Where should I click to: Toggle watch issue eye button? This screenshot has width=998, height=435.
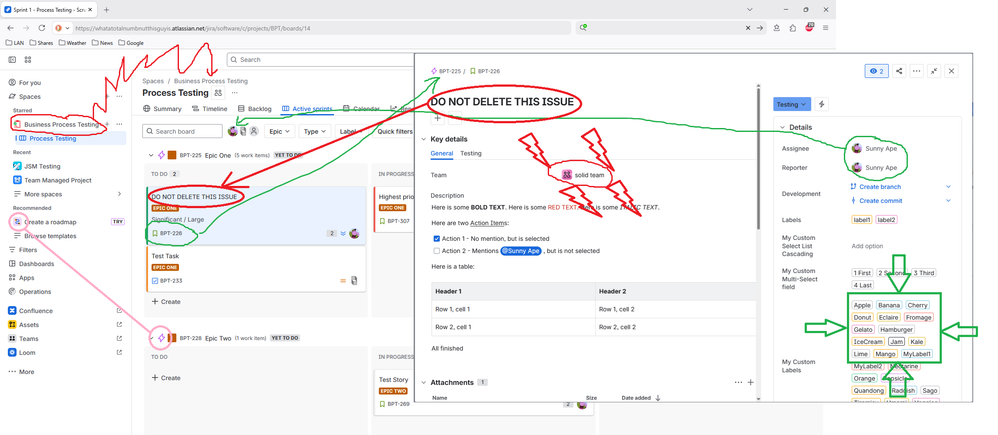click(876, 71)
